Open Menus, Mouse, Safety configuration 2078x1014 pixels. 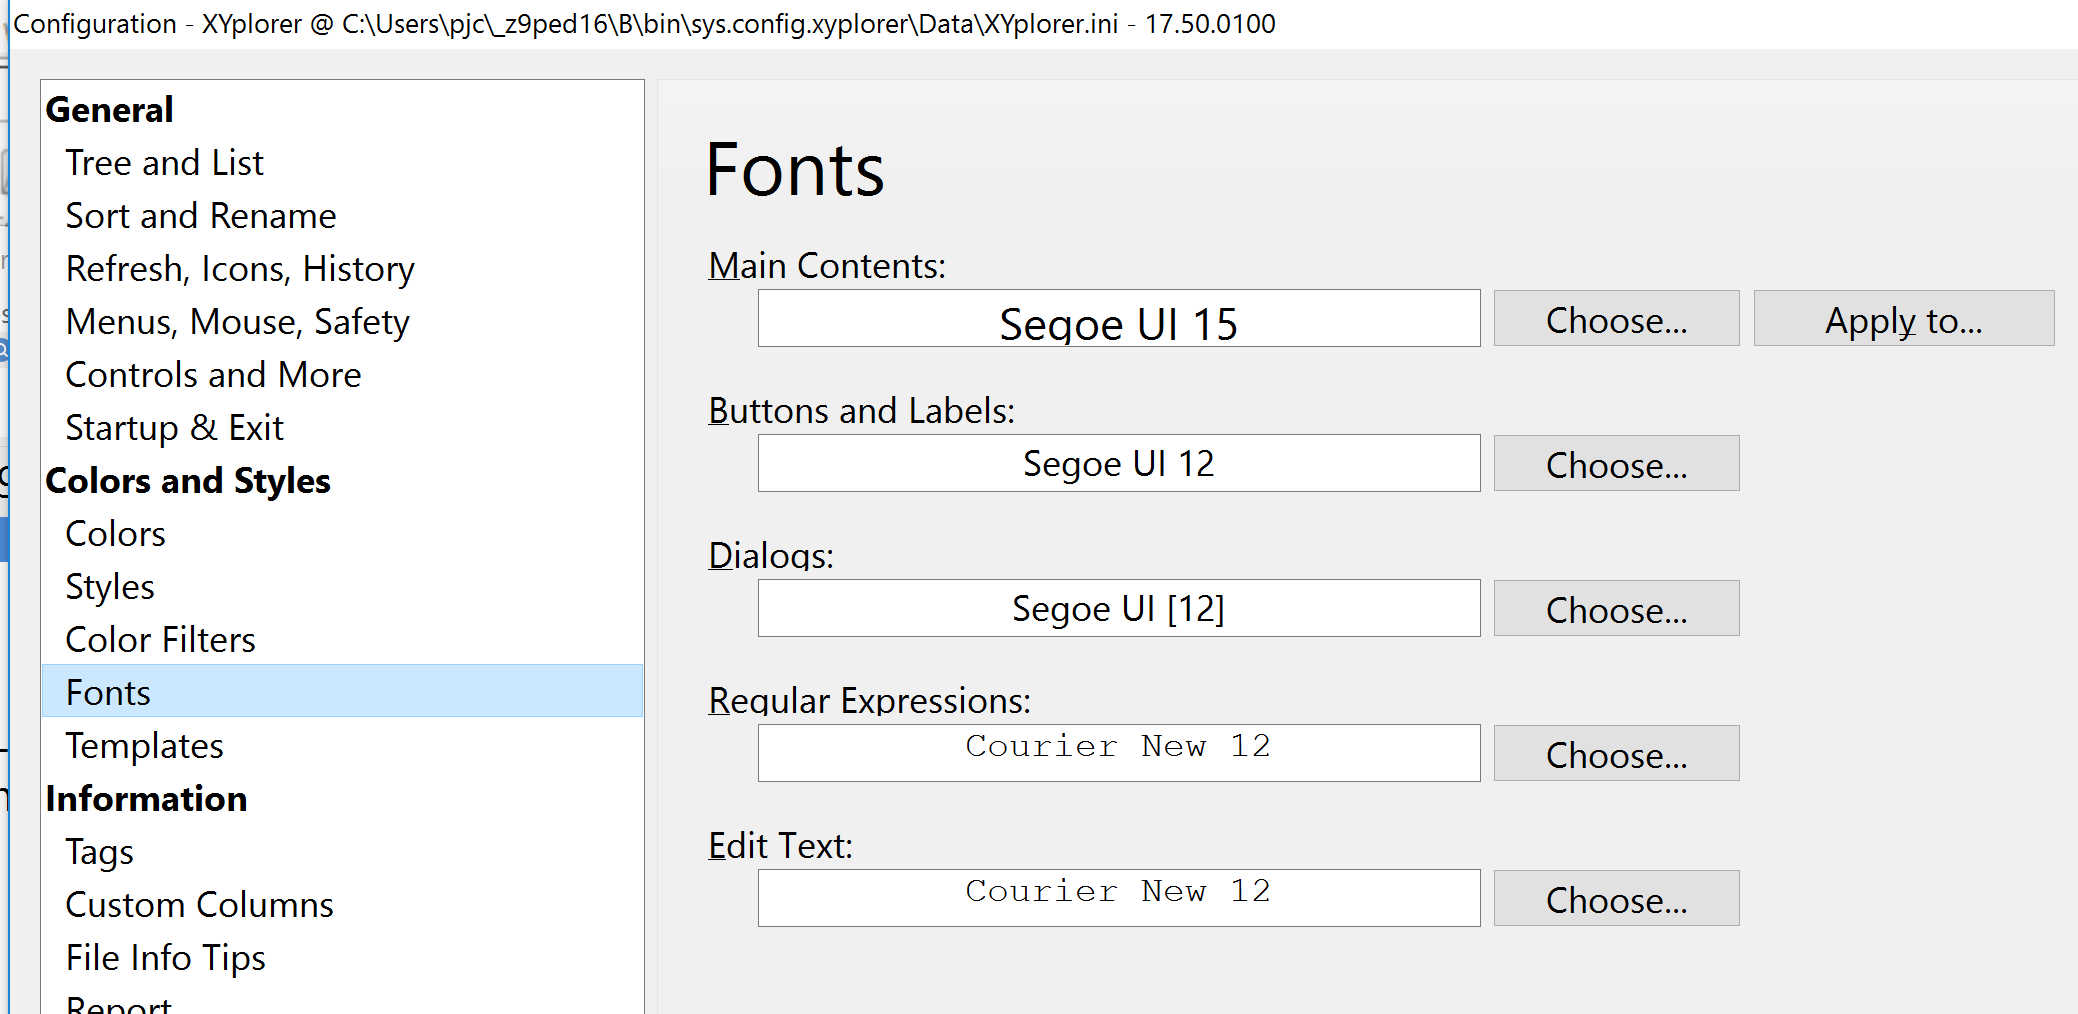click(x=237, y=321)
